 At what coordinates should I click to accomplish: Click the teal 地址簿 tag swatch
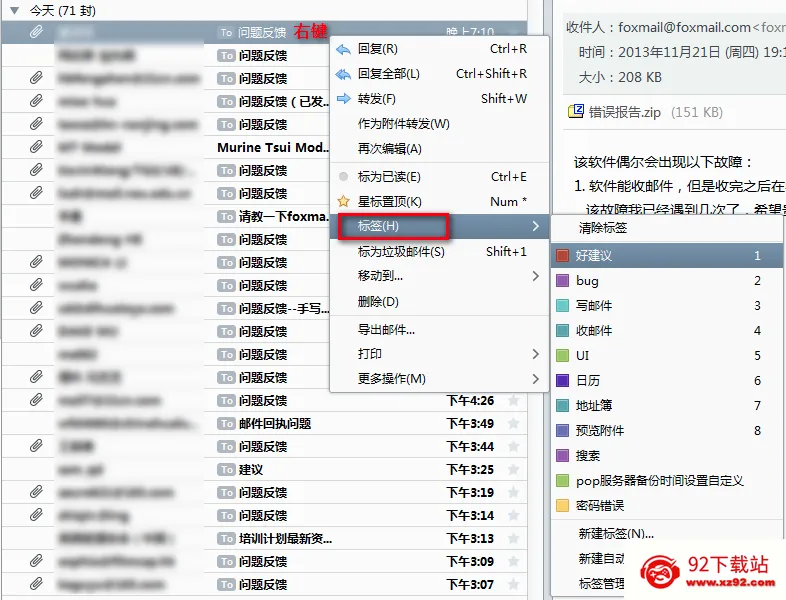pos(562,406)
